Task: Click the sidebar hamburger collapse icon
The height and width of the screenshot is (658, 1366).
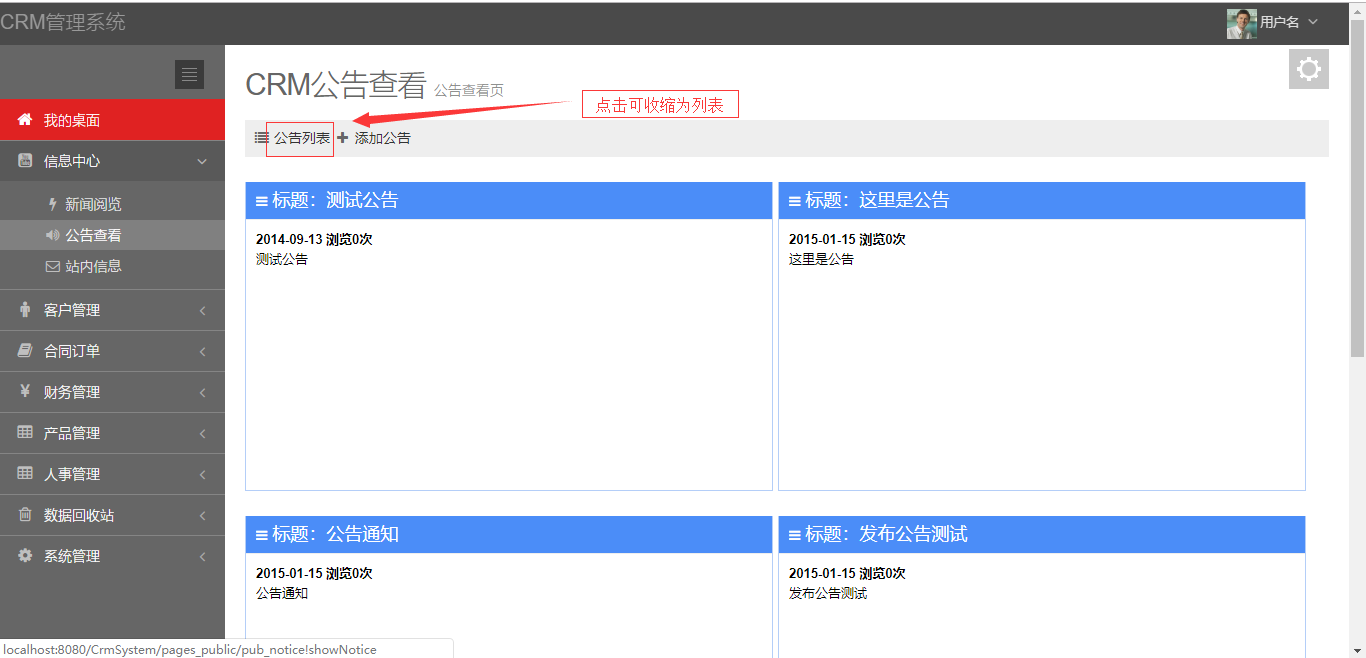Action: pos(189,75)
